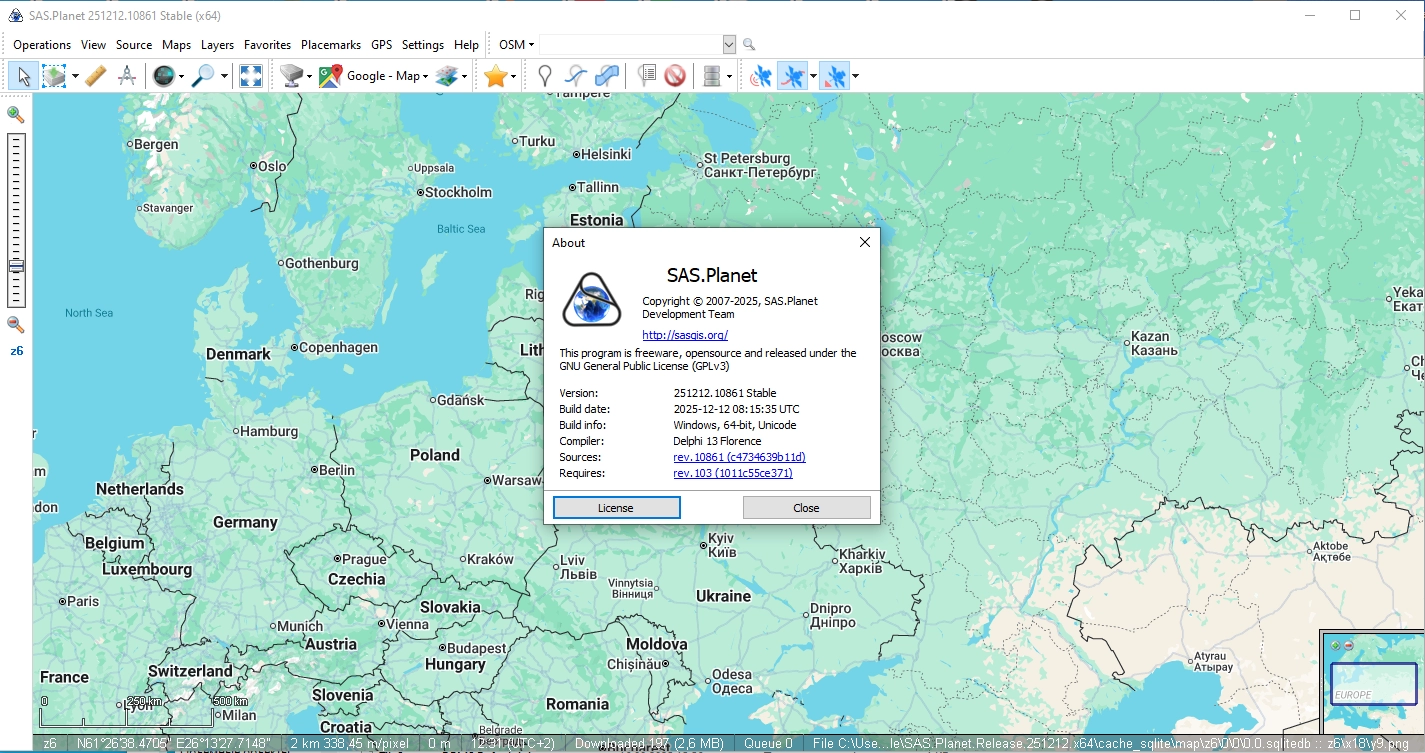Open the Operations menu
Image resolution: width=1425 pixels, height=753 pixels.
42,45
